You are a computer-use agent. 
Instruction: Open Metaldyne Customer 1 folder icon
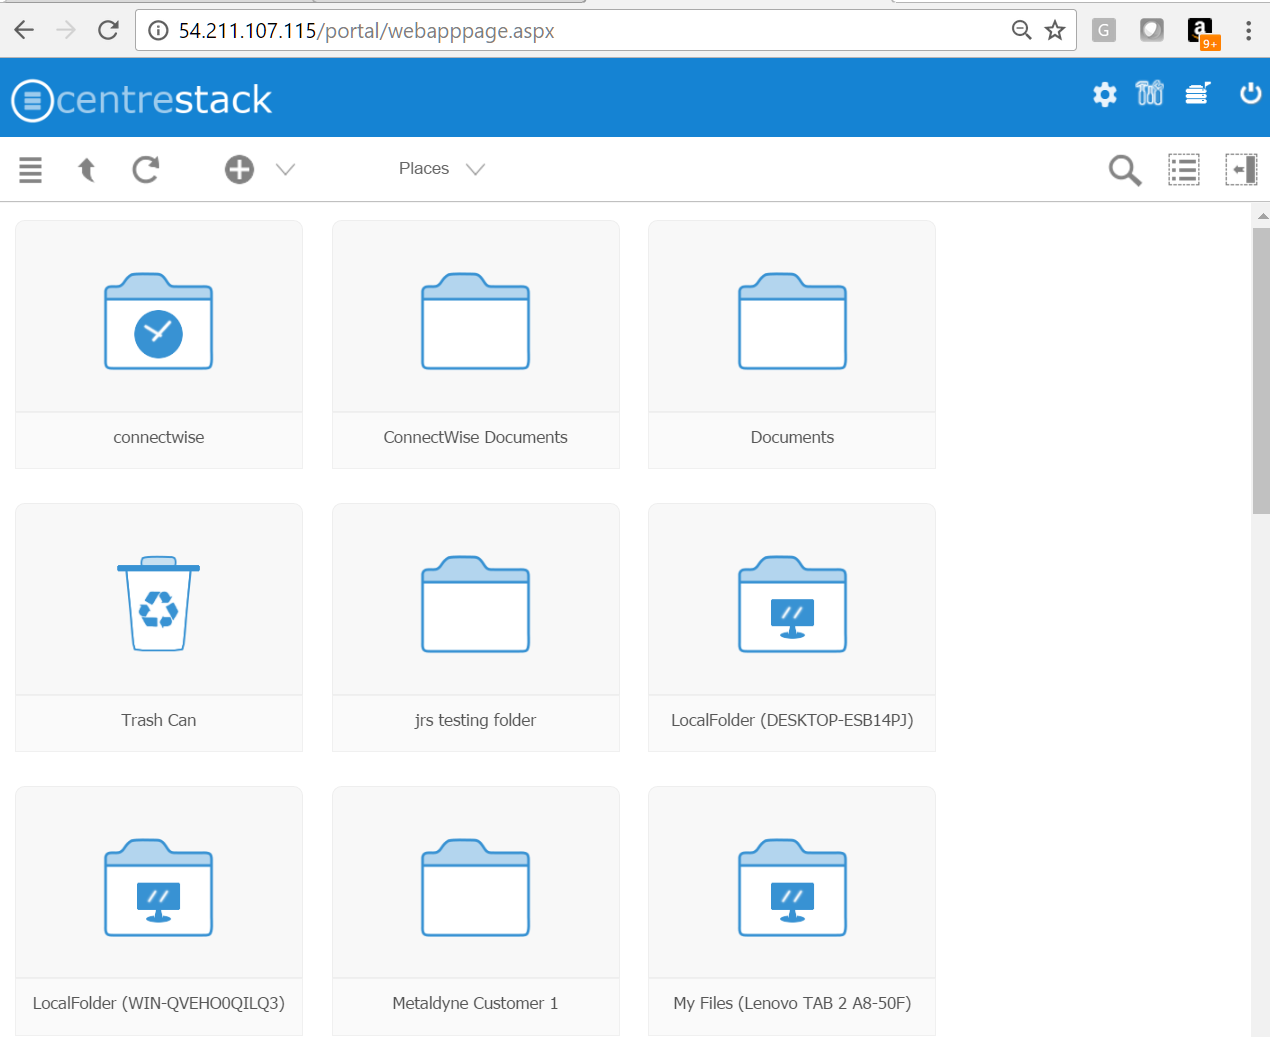476,887
